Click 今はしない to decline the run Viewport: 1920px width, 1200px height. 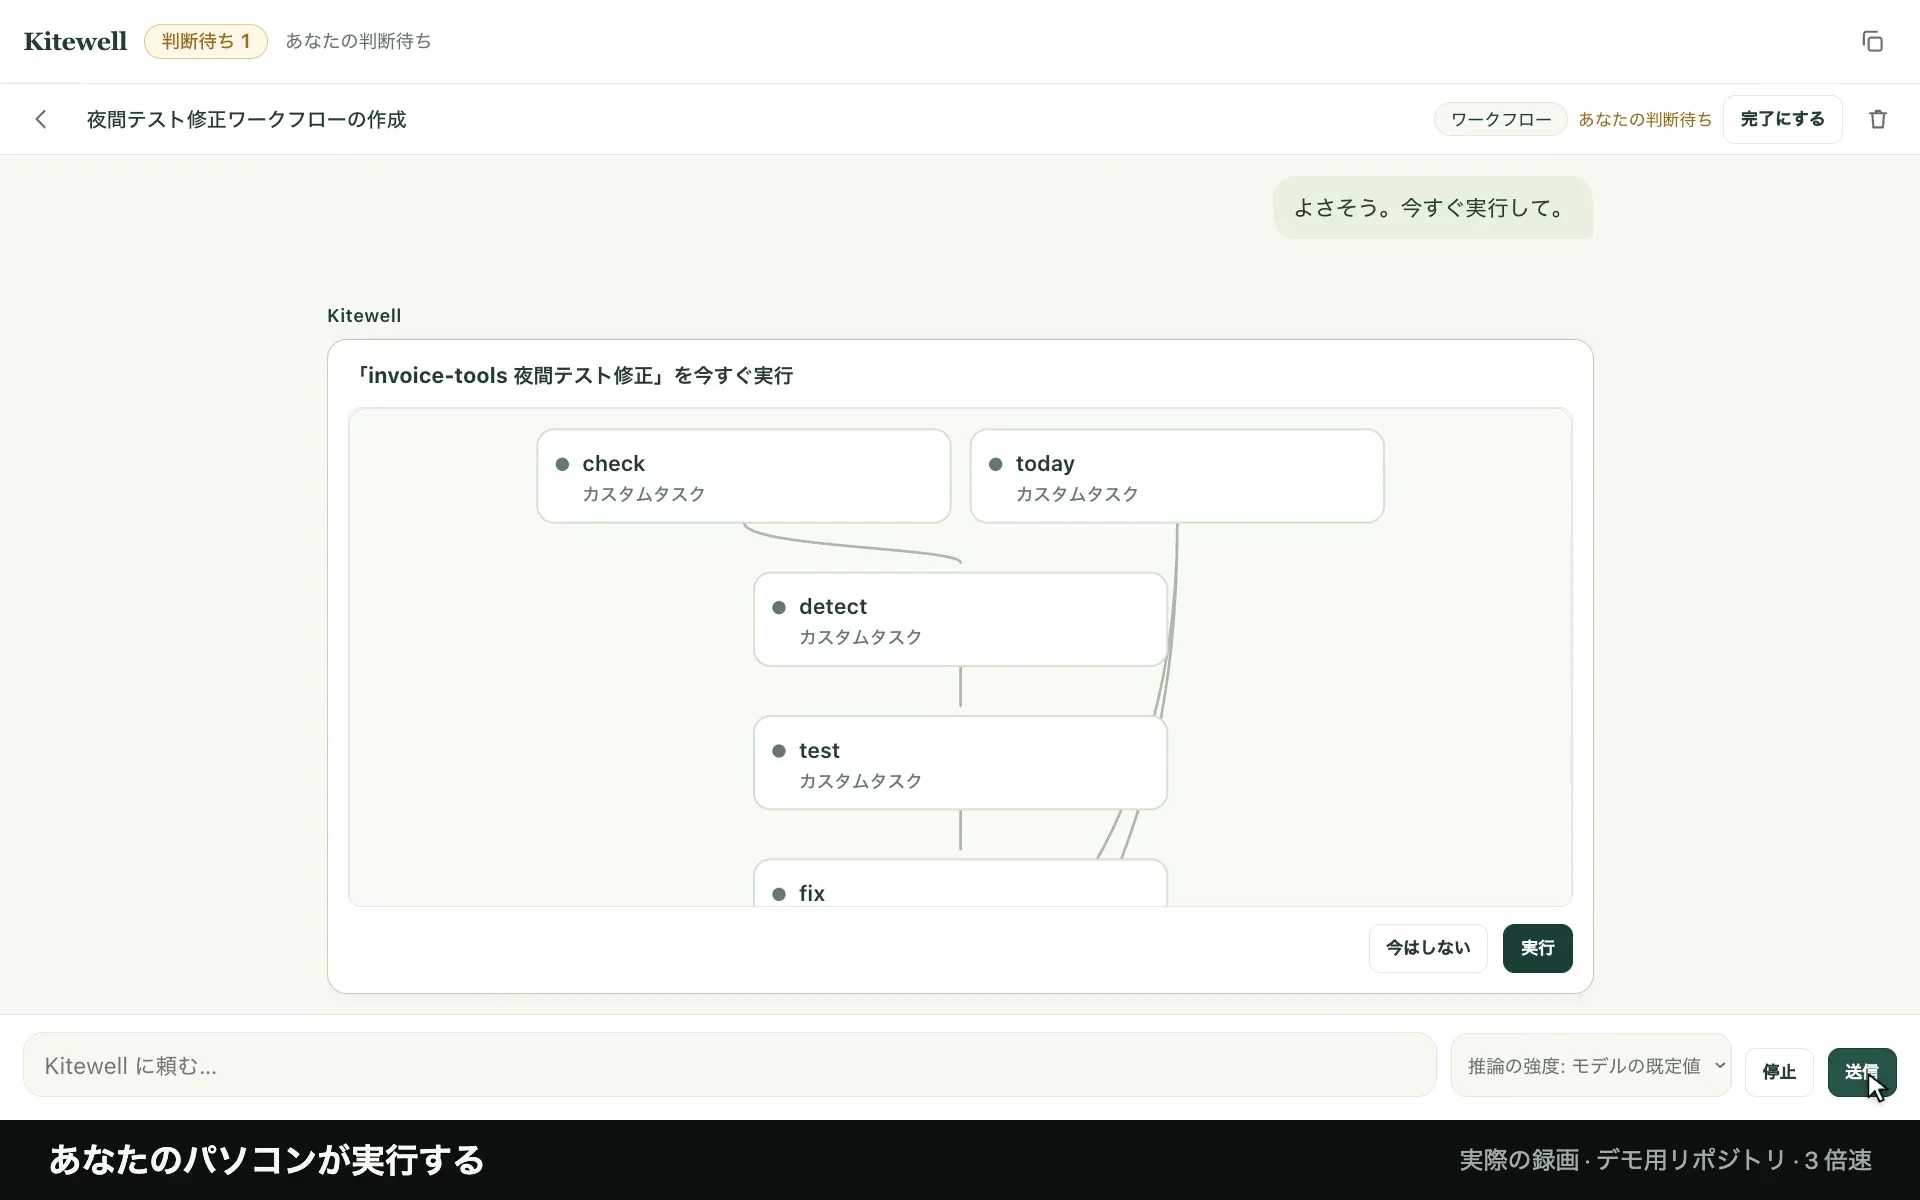[x=1427, y=948]
